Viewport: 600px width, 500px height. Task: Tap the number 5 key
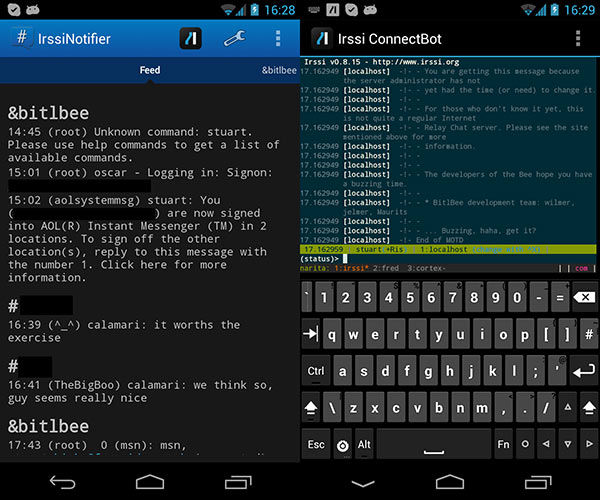coord(410,297)
